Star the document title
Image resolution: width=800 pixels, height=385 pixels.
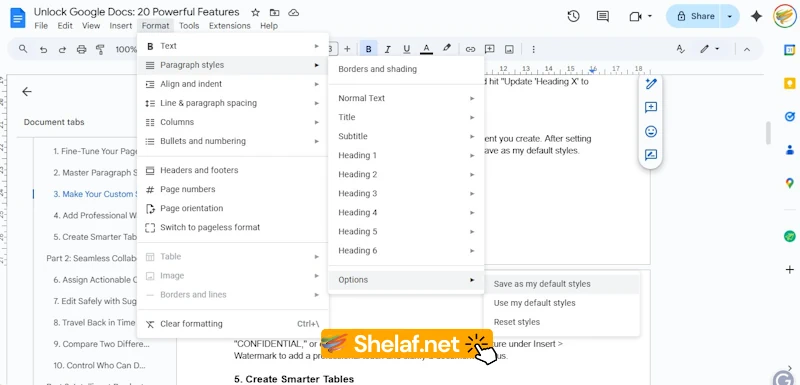pos(256,12)
